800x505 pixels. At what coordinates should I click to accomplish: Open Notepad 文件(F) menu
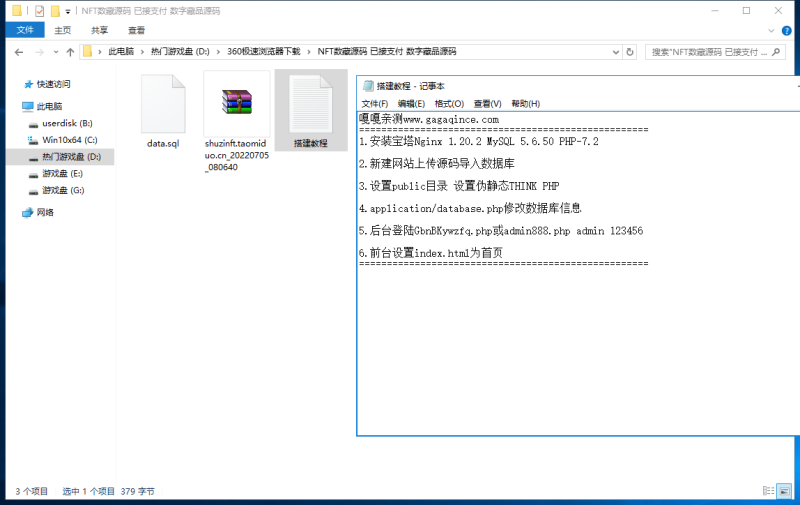(x=374, y=104)
